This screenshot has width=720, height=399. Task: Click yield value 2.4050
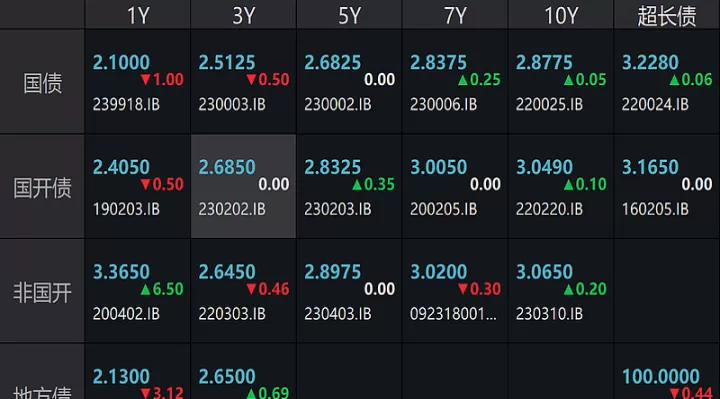(x=121, y=167)
